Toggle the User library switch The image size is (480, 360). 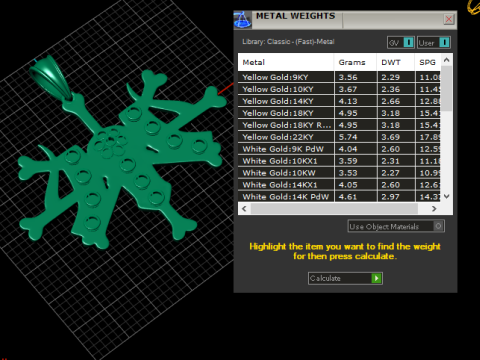pyautogui.click(x=434, y=43)
